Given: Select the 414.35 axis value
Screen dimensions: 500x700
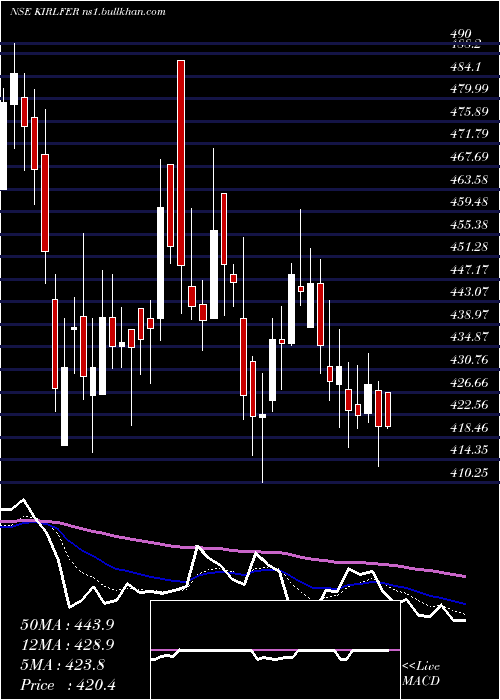Looking at the screenshot, I should point(469,450).
